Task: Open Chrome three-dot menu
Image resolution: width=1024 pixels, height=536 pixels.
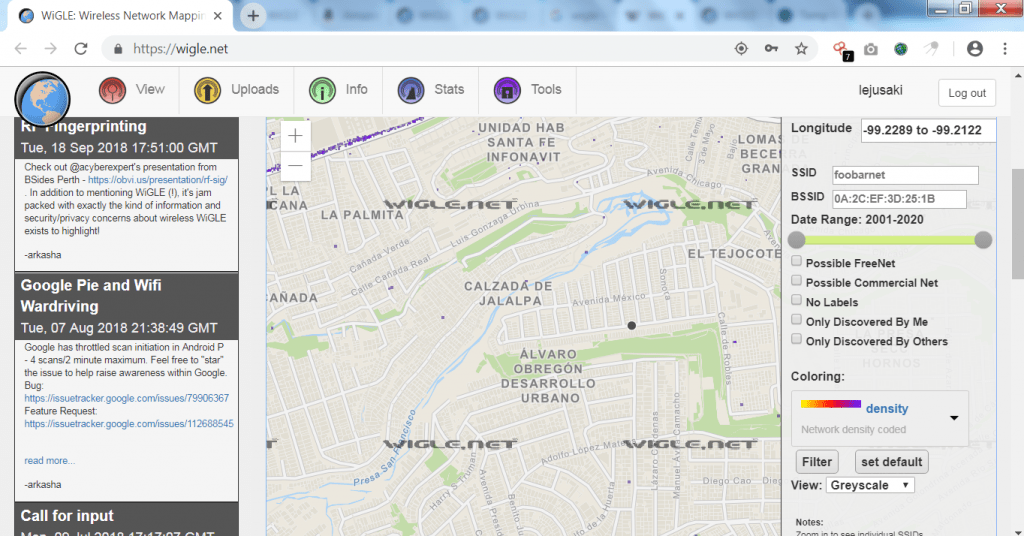Action: pos(1005,49)
